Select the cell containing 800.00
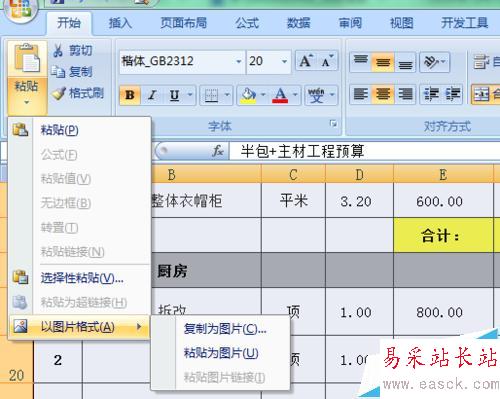This screenshot has height=399, width=500. click(x=443, y=312)
